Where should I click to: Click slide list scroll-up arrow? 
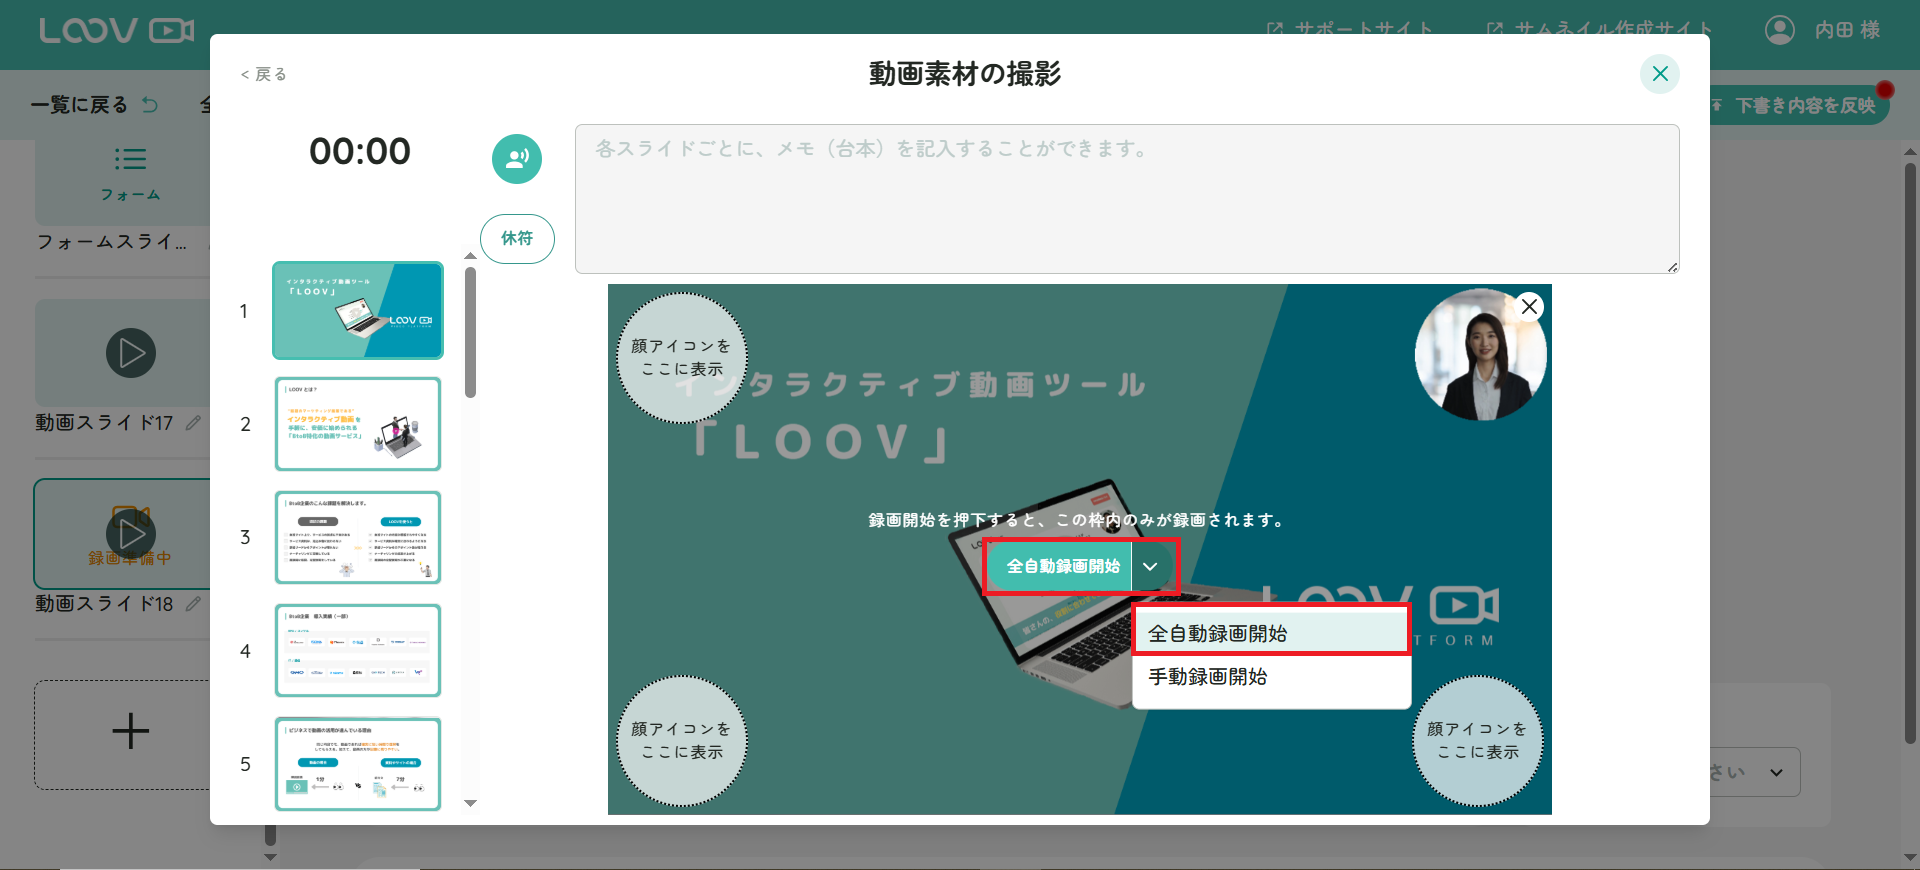tap(470, 256)
